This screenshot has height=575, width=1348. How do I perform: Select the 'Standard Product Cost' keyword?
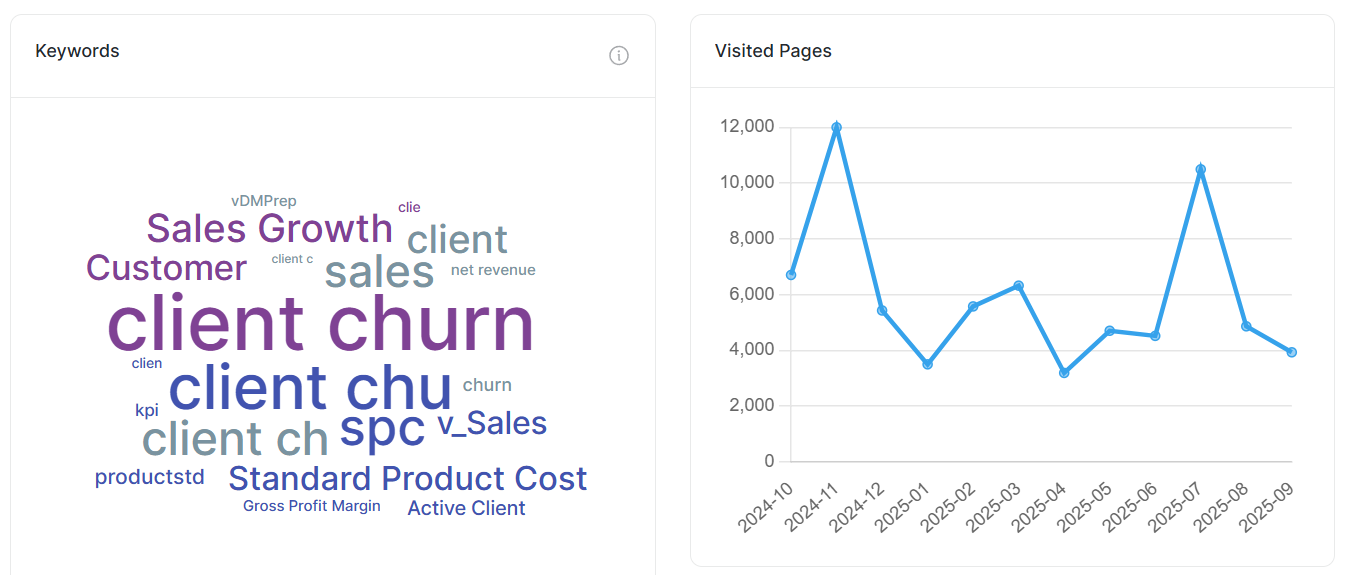407,479
